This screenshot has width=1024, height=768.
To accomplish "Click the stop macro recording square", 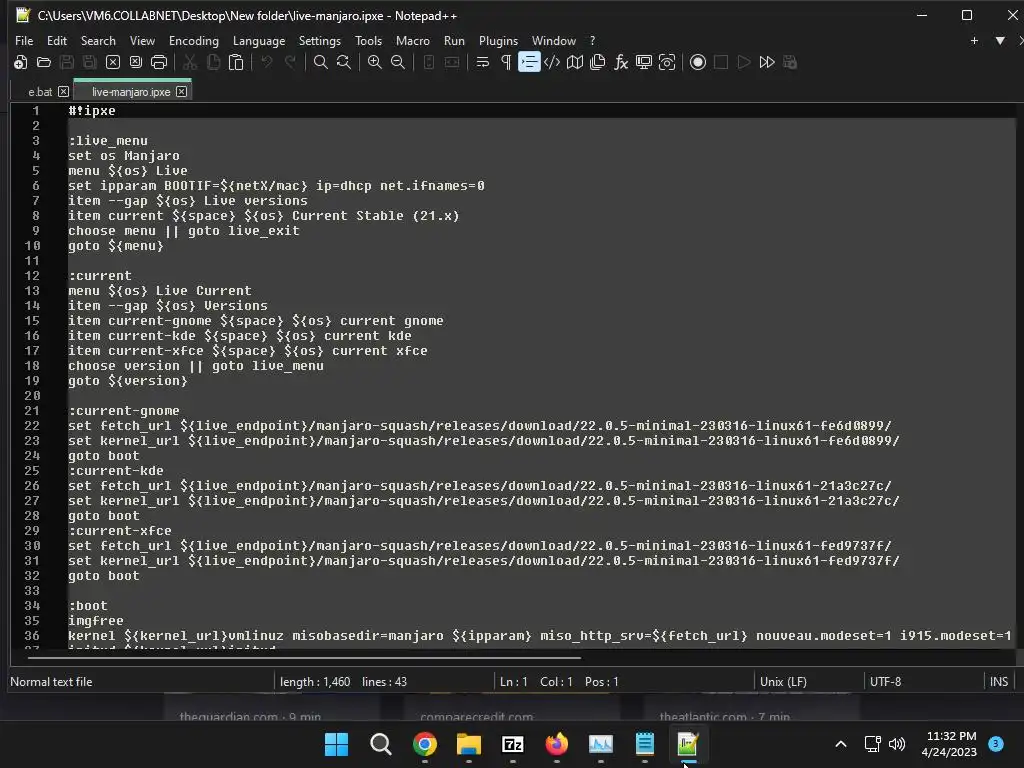I will [721, 62].
